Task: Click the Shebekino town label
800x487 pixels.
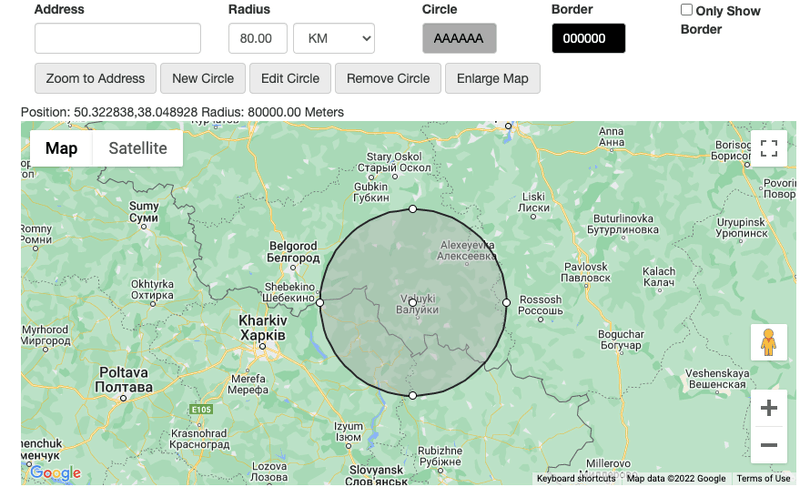Action: point(289,292)
